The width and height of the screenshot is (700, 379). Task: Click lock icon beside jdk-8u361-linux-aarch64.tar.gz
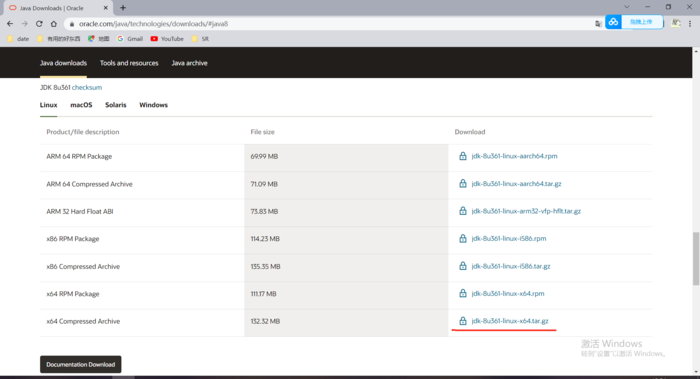click(462, 183)
